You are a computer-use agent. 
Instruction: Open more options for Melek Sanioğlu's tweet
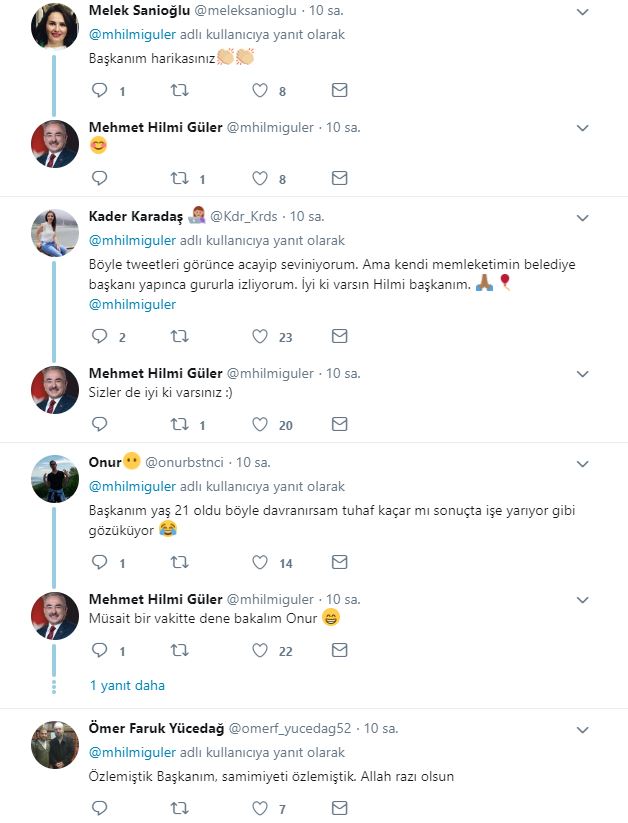584,10
